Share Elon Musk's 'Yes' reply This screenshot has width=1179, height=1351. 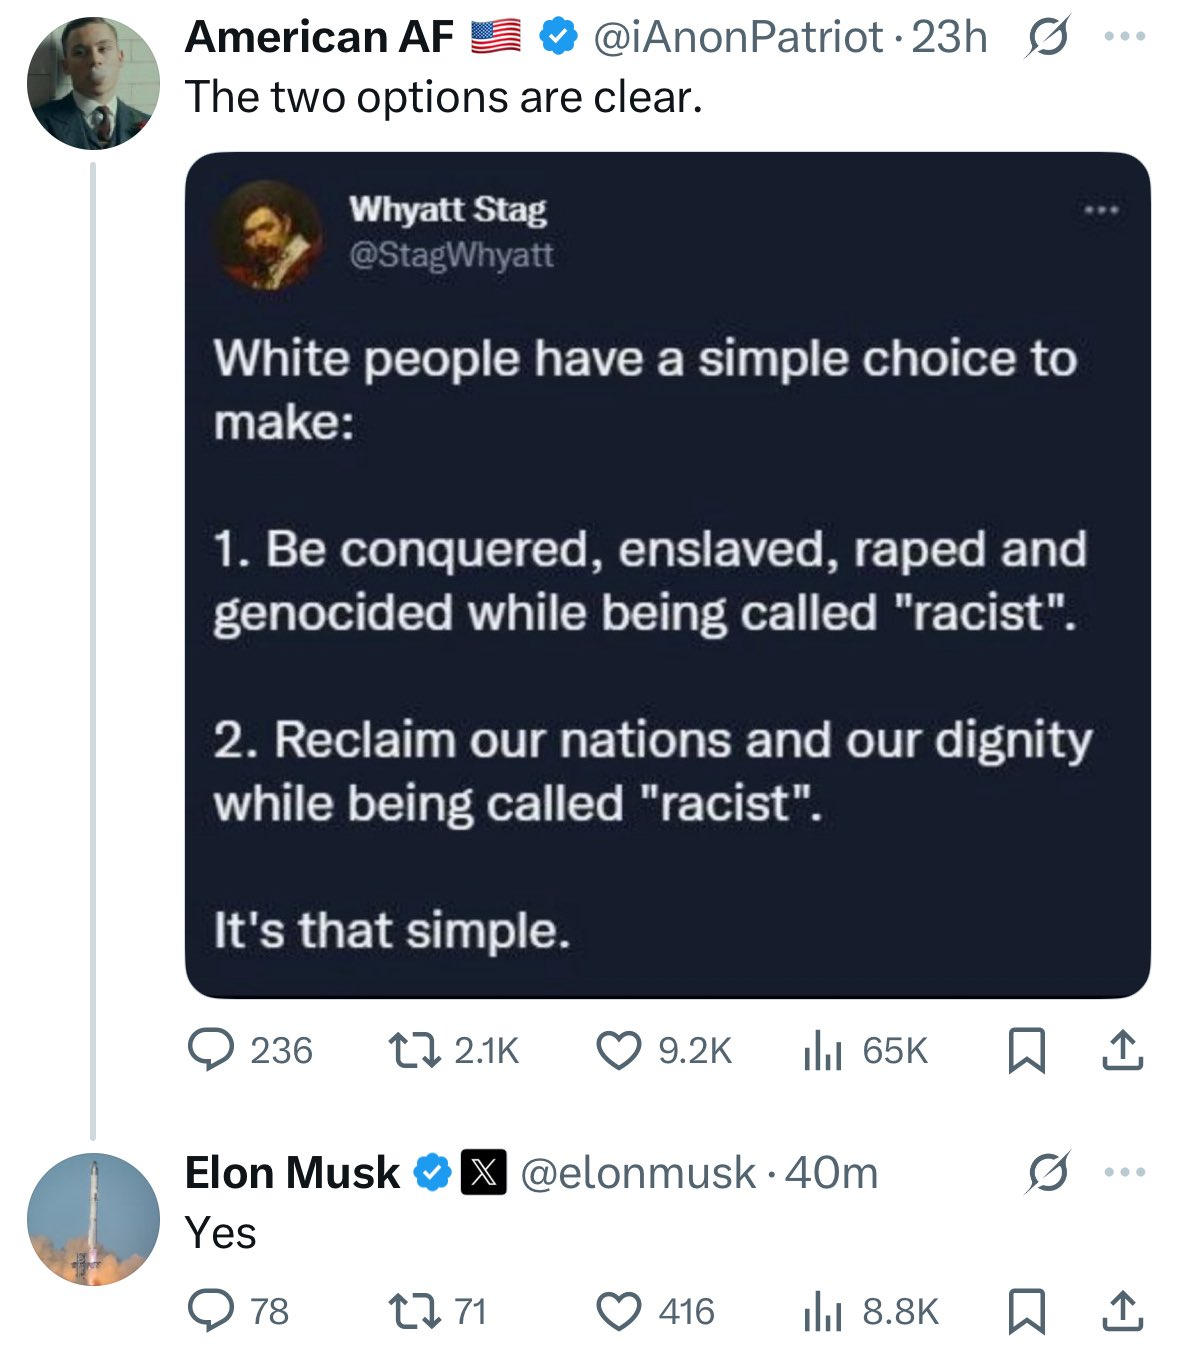pos(1125,1311)
